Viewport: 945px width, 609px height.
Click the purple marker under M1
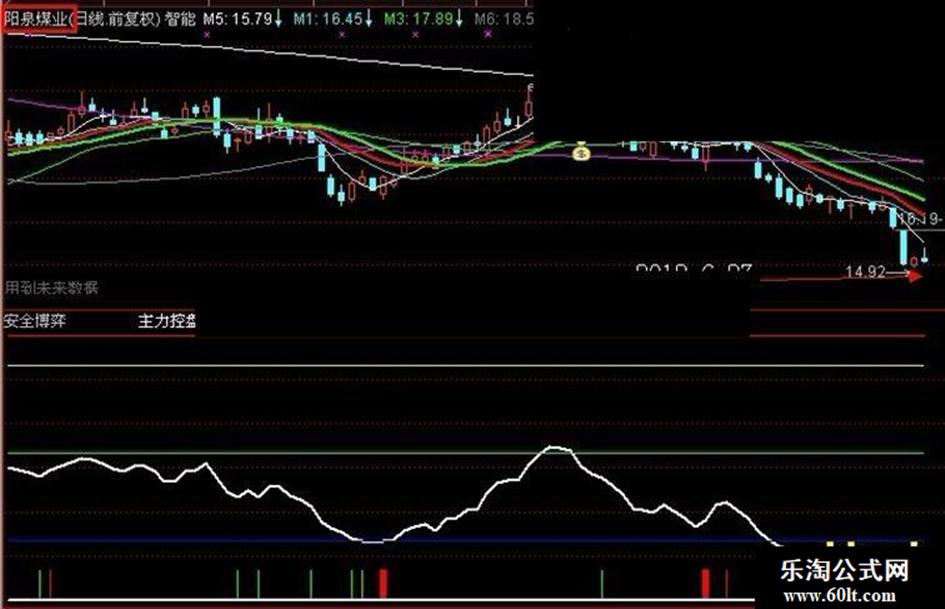pyautogui.click(x=342, y=35)
